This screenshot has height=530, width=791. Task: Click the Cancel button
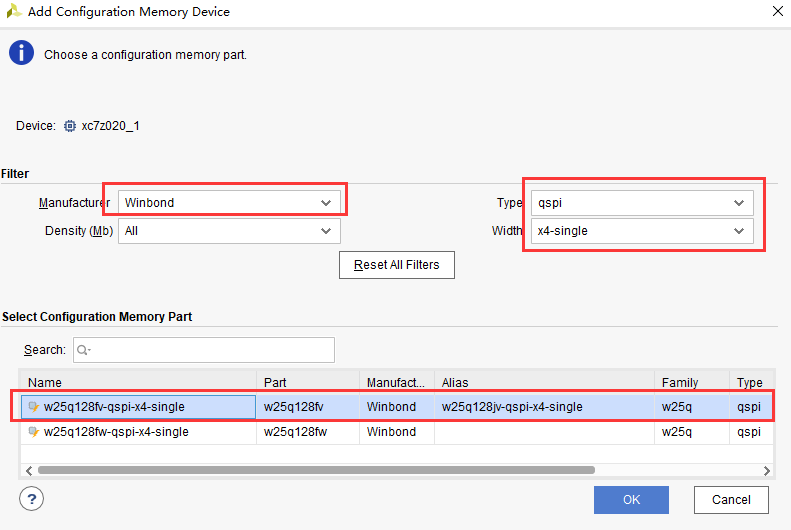pyautogui.click(x=731, y=500)
